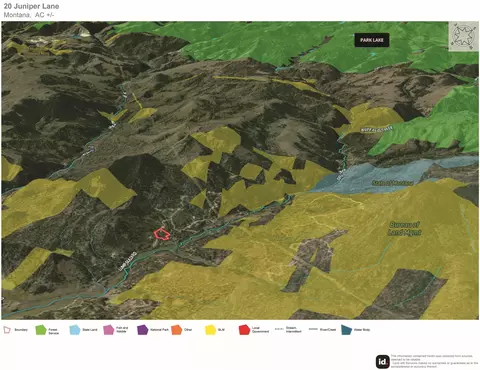Click the River/Creek legend line
The width and height of the screenshot is (480, 370).
(313, 329)
